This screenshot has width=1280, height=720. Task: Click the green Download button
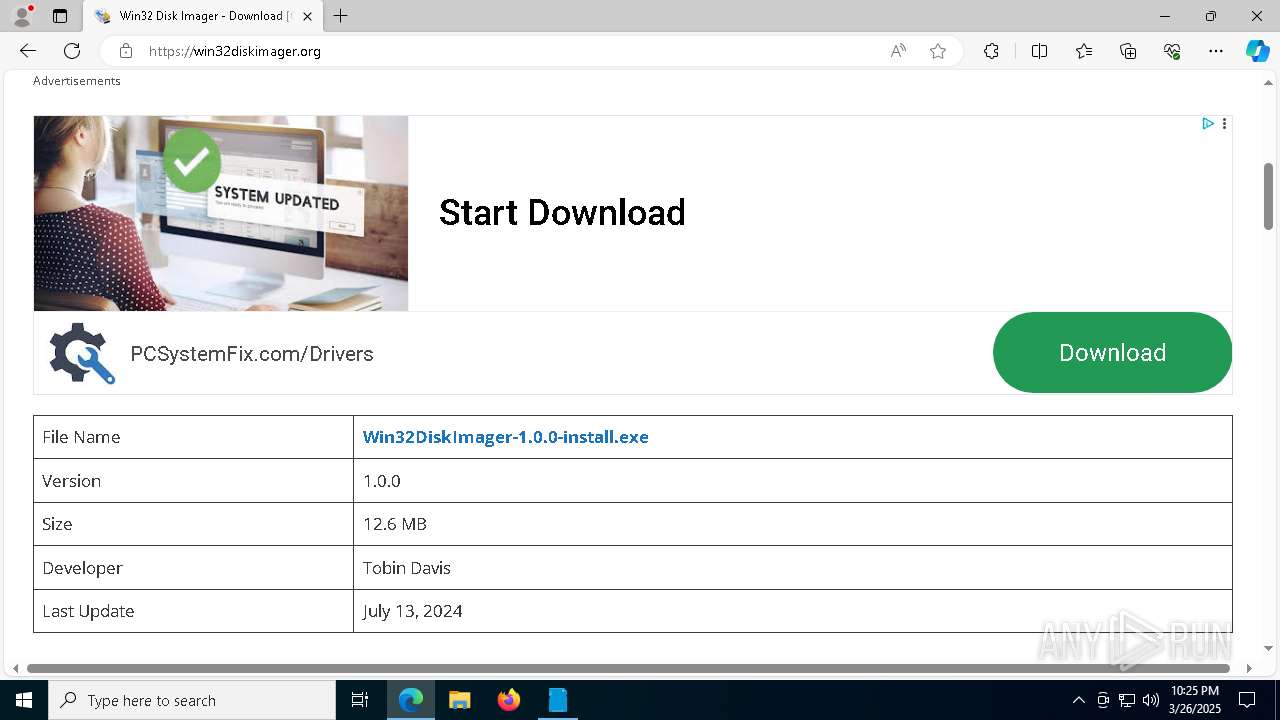tap(1112, 352)
